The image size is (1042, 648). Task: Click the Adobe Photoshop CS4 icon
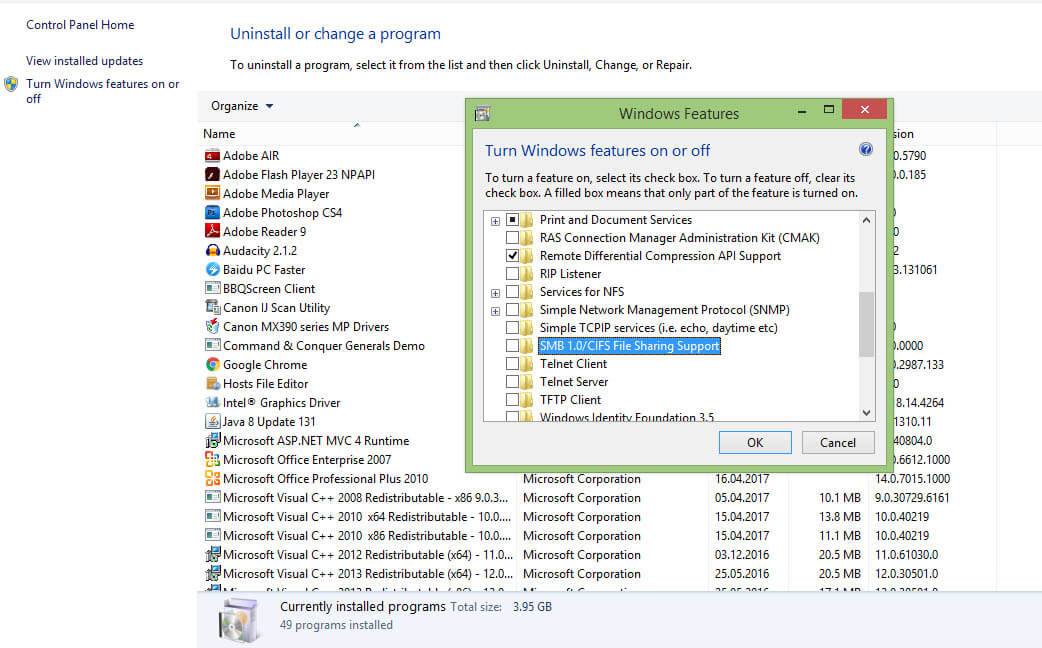(x=212, y=213)
